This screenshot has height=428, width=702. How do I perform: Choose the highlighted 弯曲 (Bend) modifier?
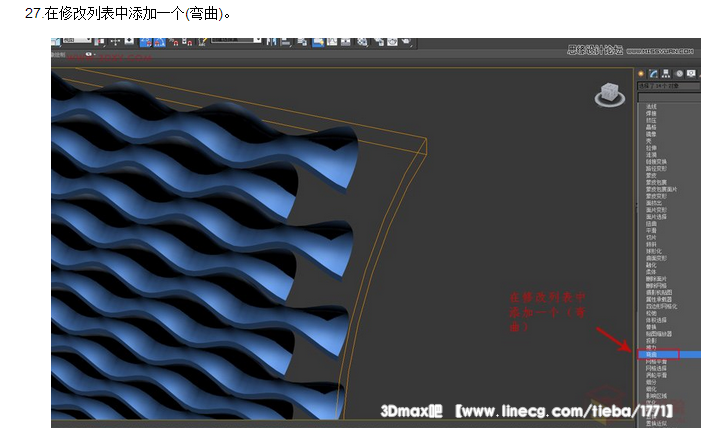[x=669, y=355]
